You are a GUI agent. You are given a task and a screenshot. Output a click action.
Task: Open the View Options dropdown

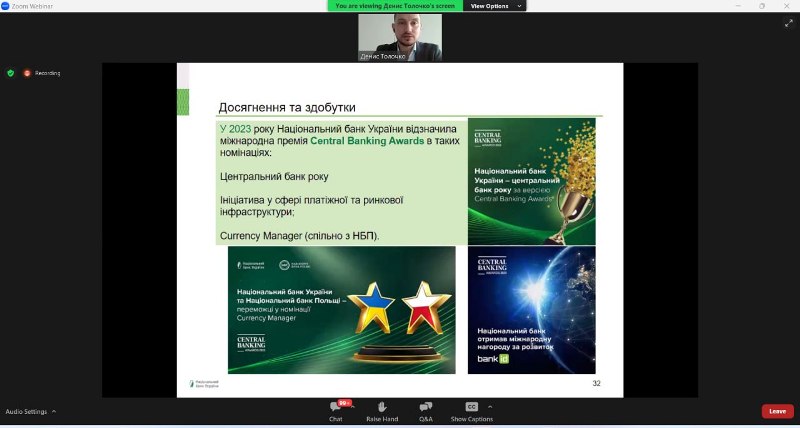tap(495, 6)
